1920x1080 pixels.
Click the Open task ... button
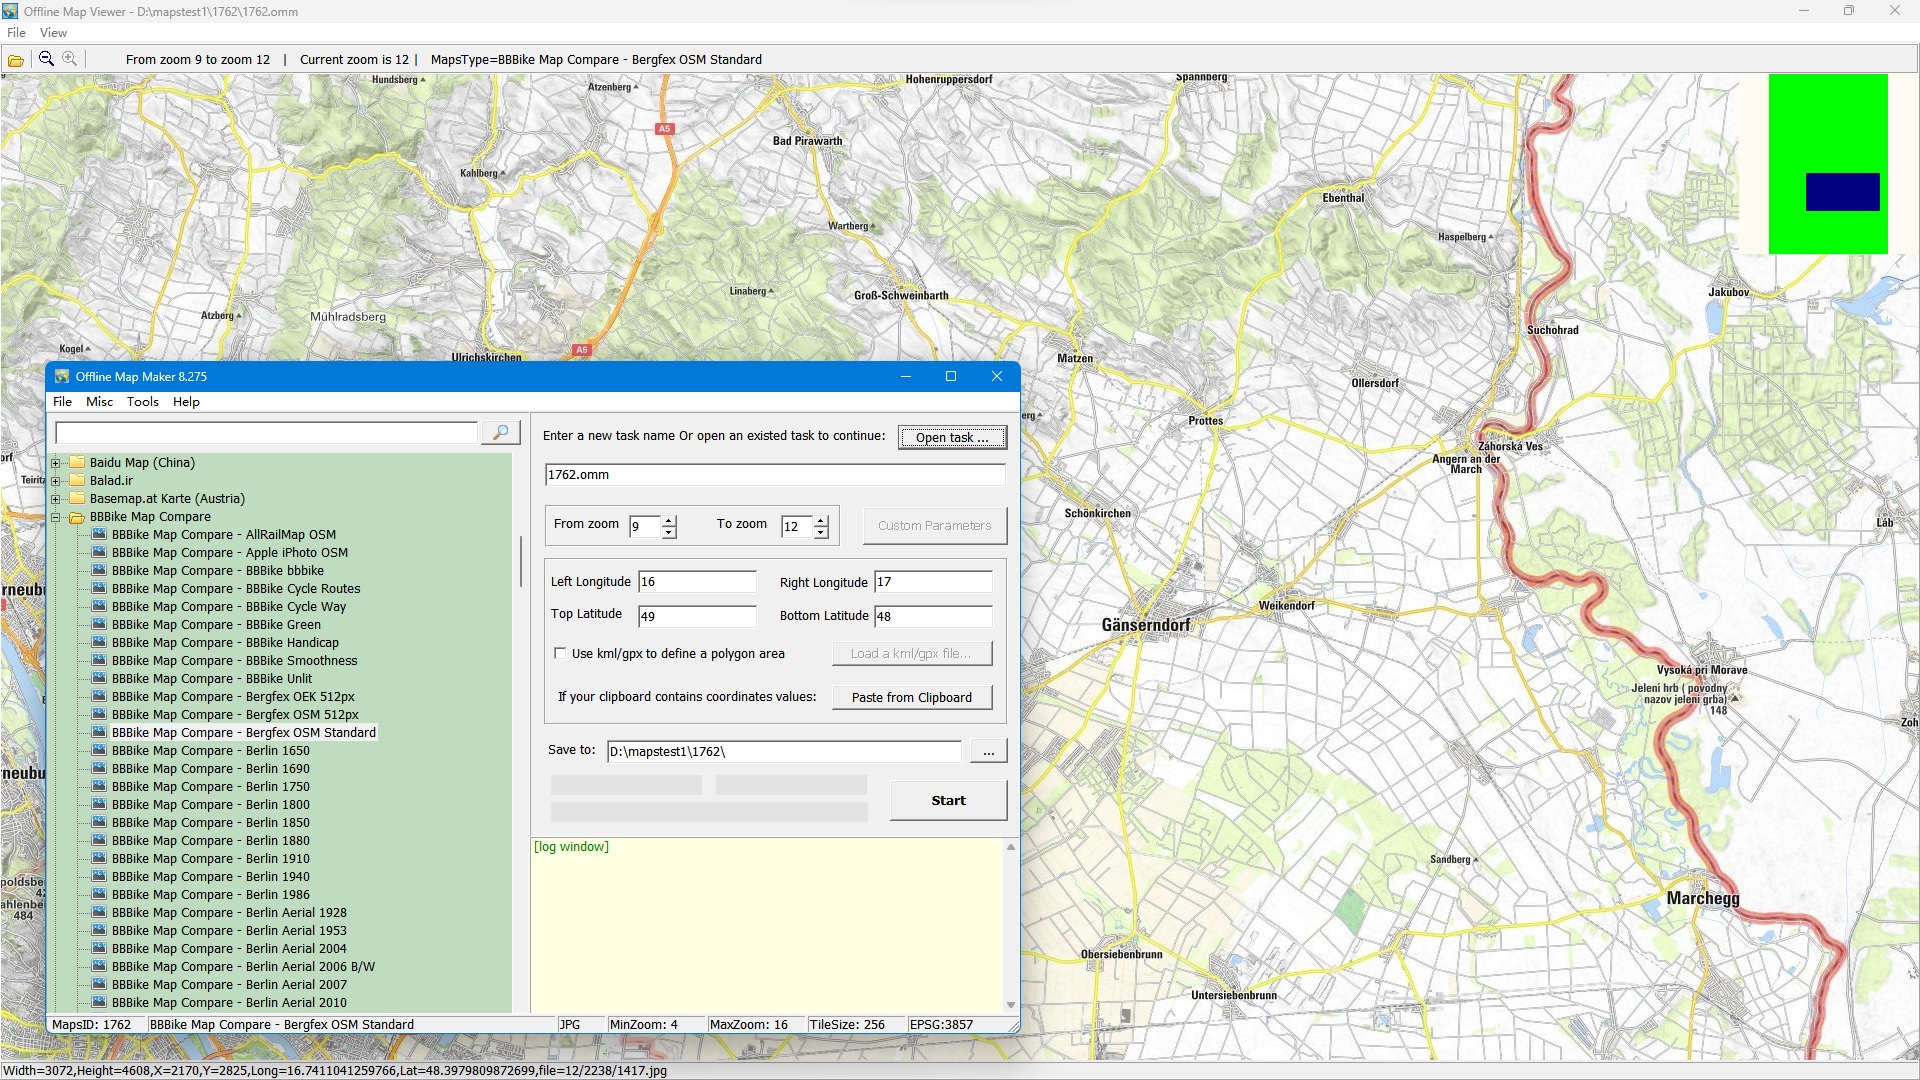952,438
